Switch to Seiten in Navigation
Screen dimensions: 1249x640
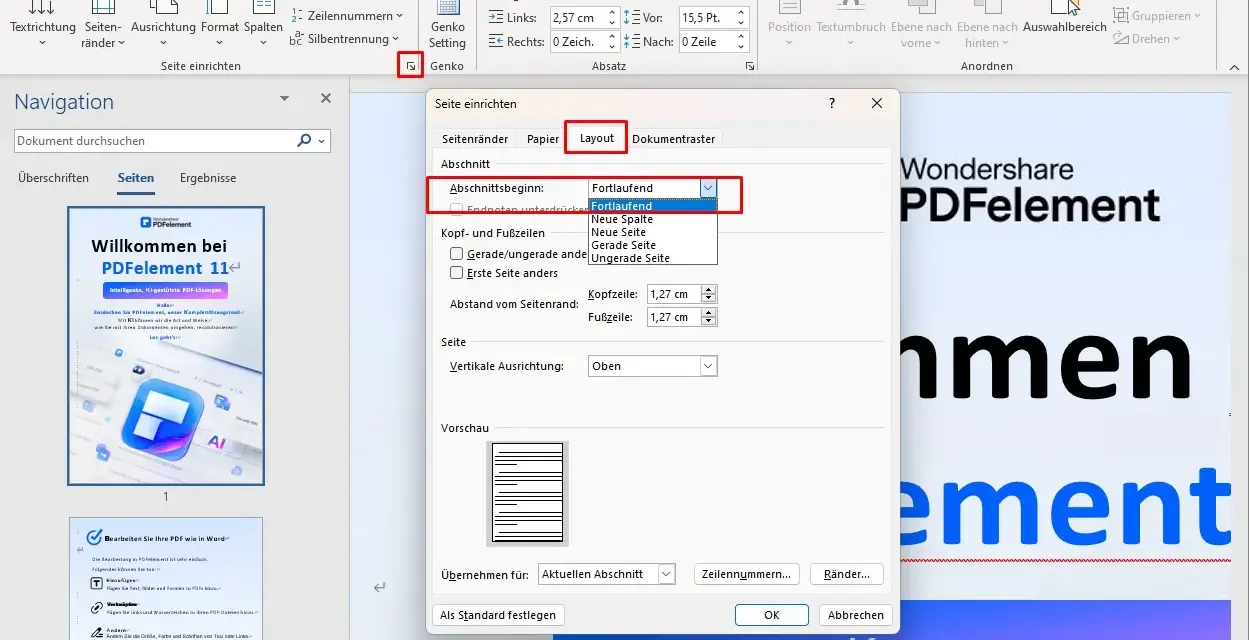click(x=136, y=178)
